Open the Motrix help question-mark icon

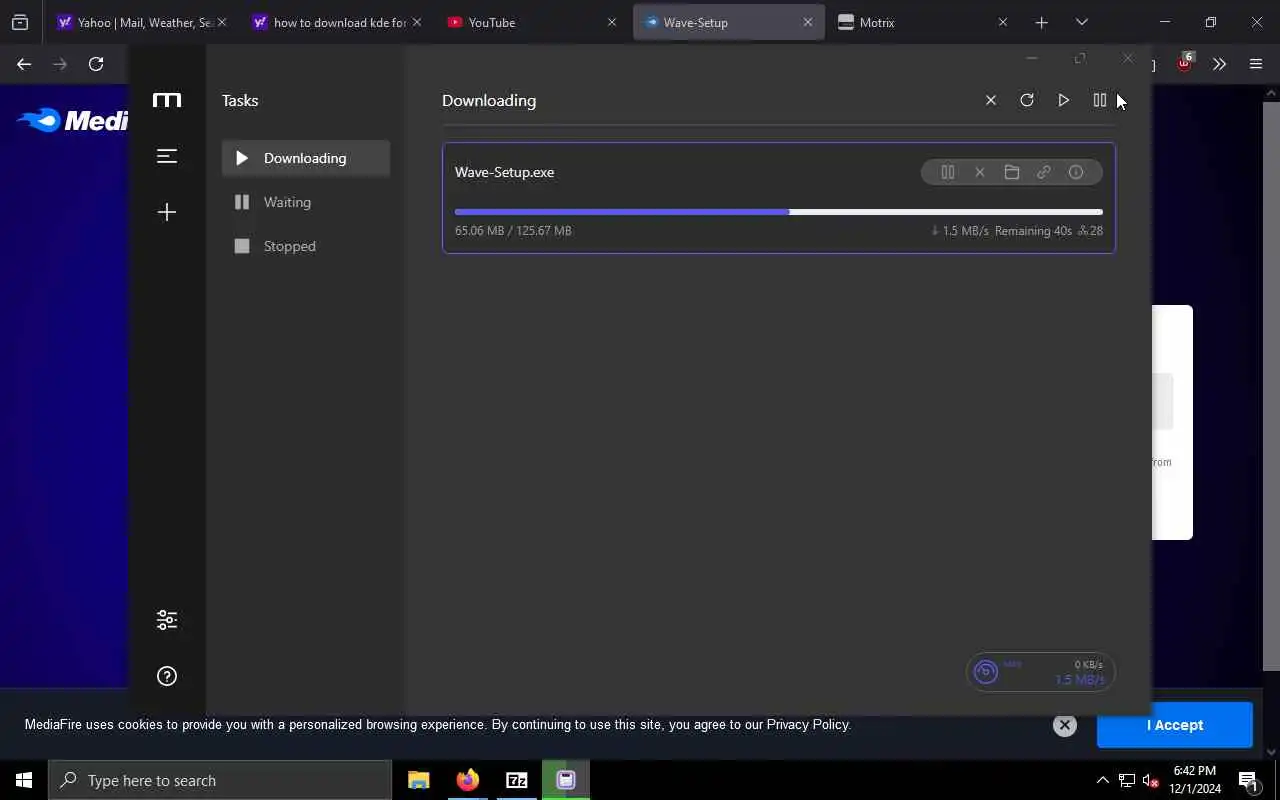pyautogui.click(x=167, y=676)
